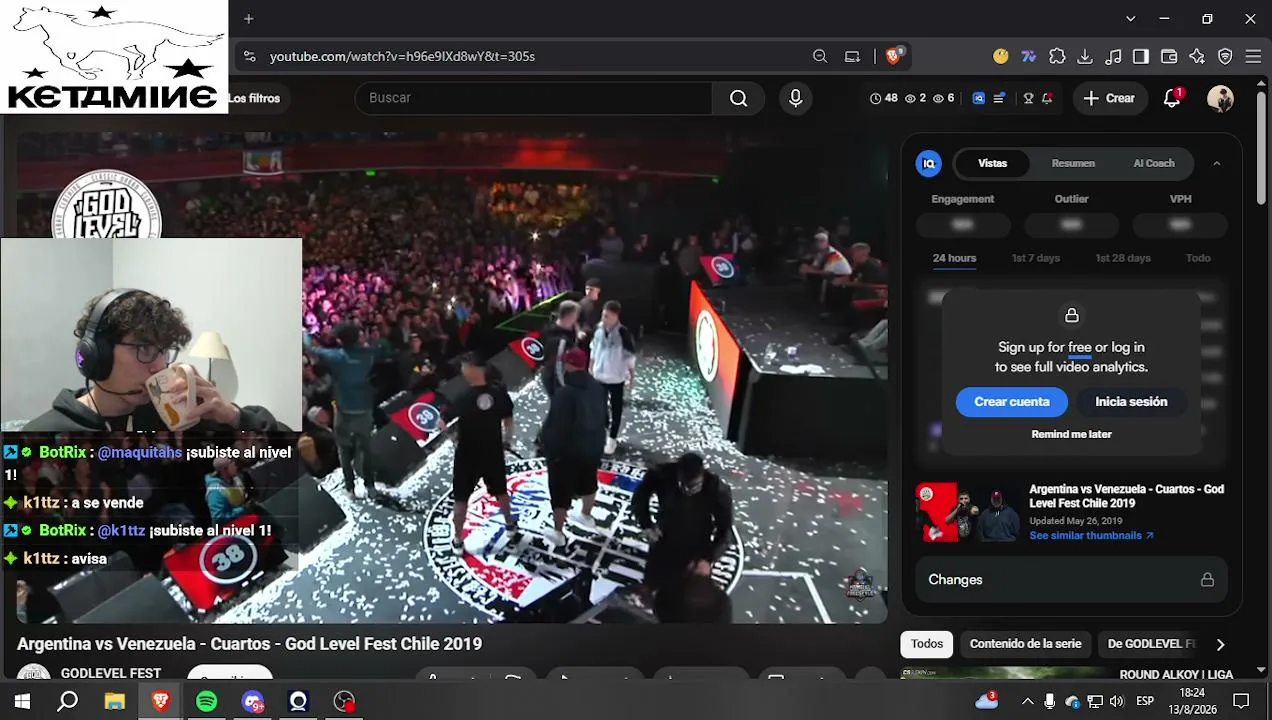This screenshot has width=1272, height=720.
Task: Open the Windows Start menu
Action: point(22,701)
